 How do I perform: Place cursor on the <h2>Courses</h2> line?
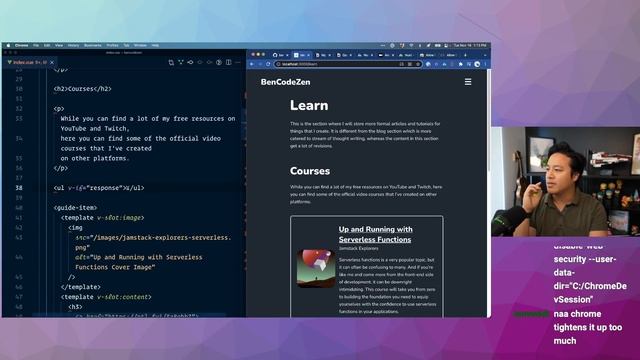pos(82,89)
